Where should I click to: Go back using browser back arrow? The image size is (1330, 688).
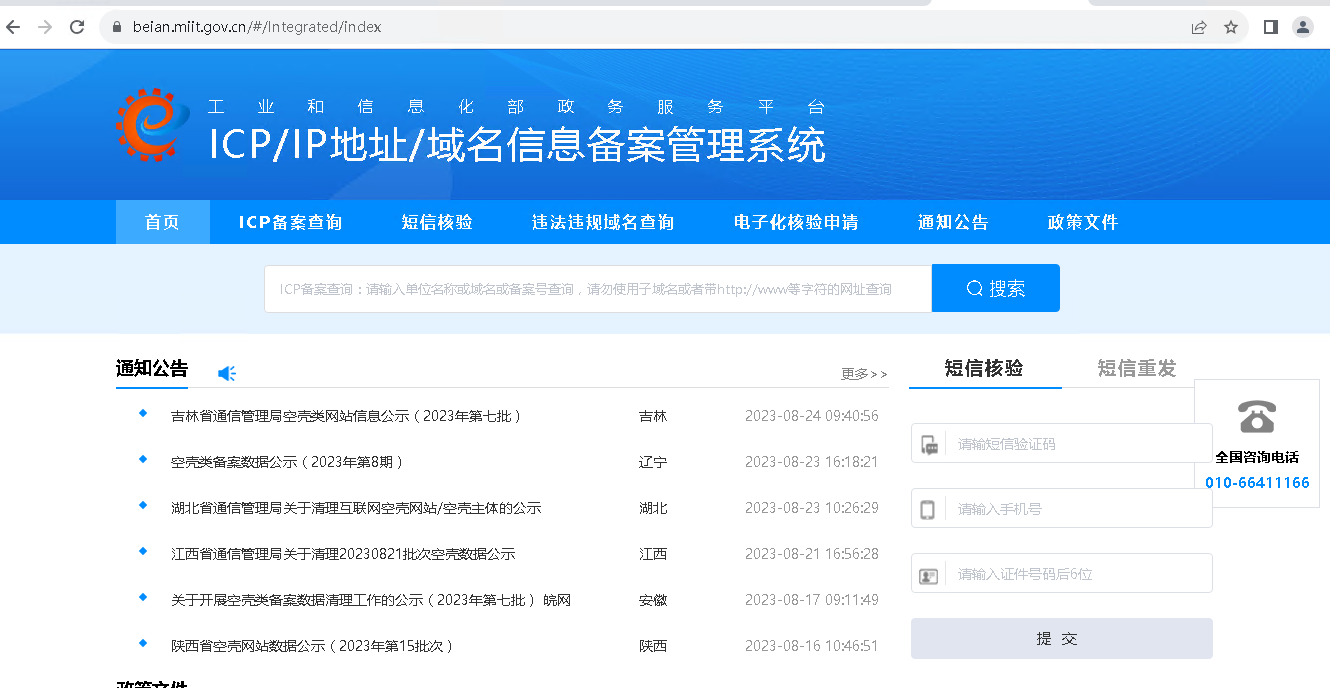coord(13,27)
